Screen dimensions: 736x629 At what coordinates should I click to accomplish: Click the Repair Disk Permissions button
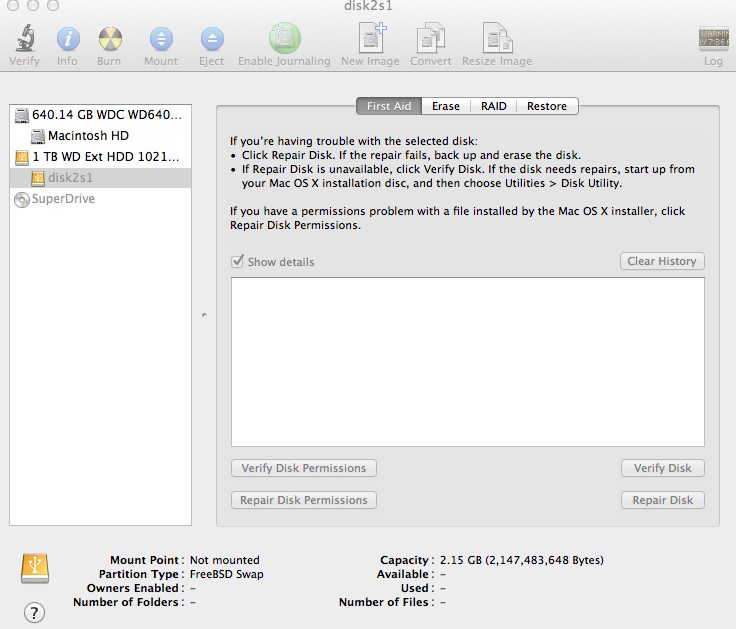click(304, 500)
